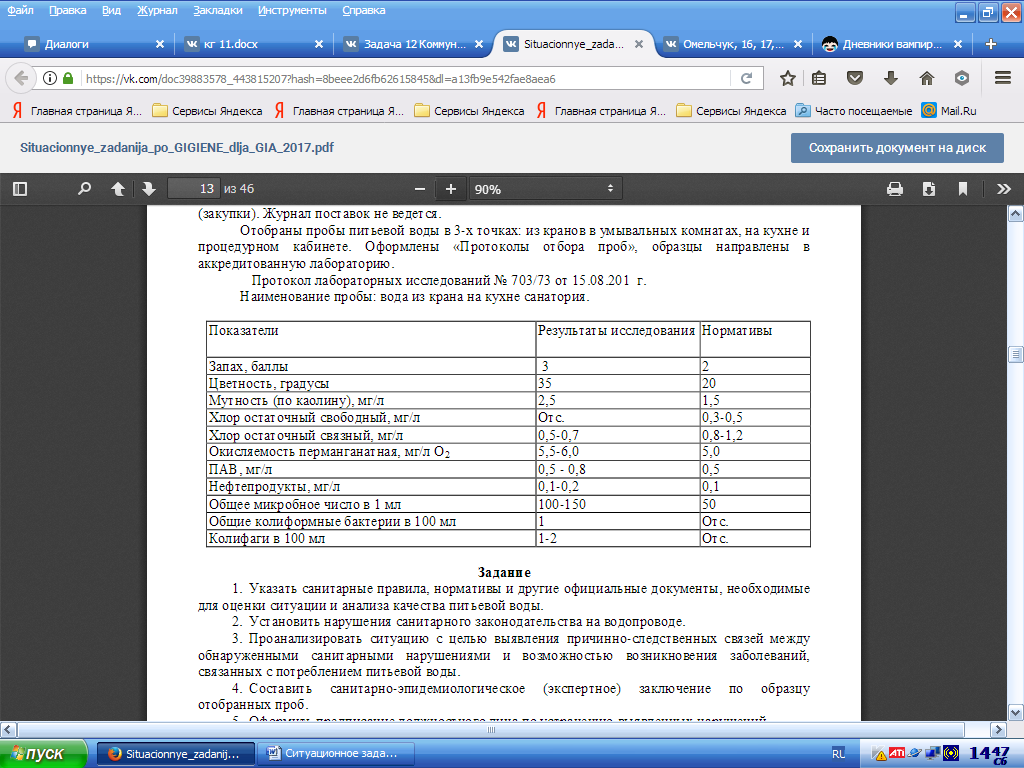1024x768 pixels.
Task: Click the browser back arrow button
Action: pos(21,78)
